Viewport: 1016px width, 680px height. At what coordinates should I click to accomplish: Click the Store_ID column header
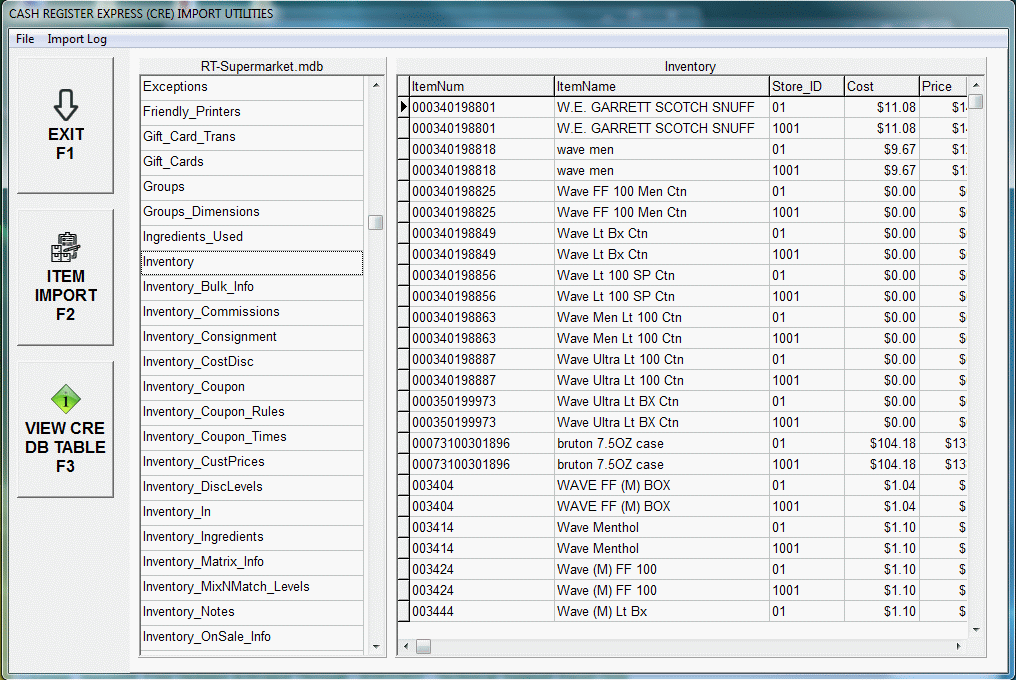805,86
